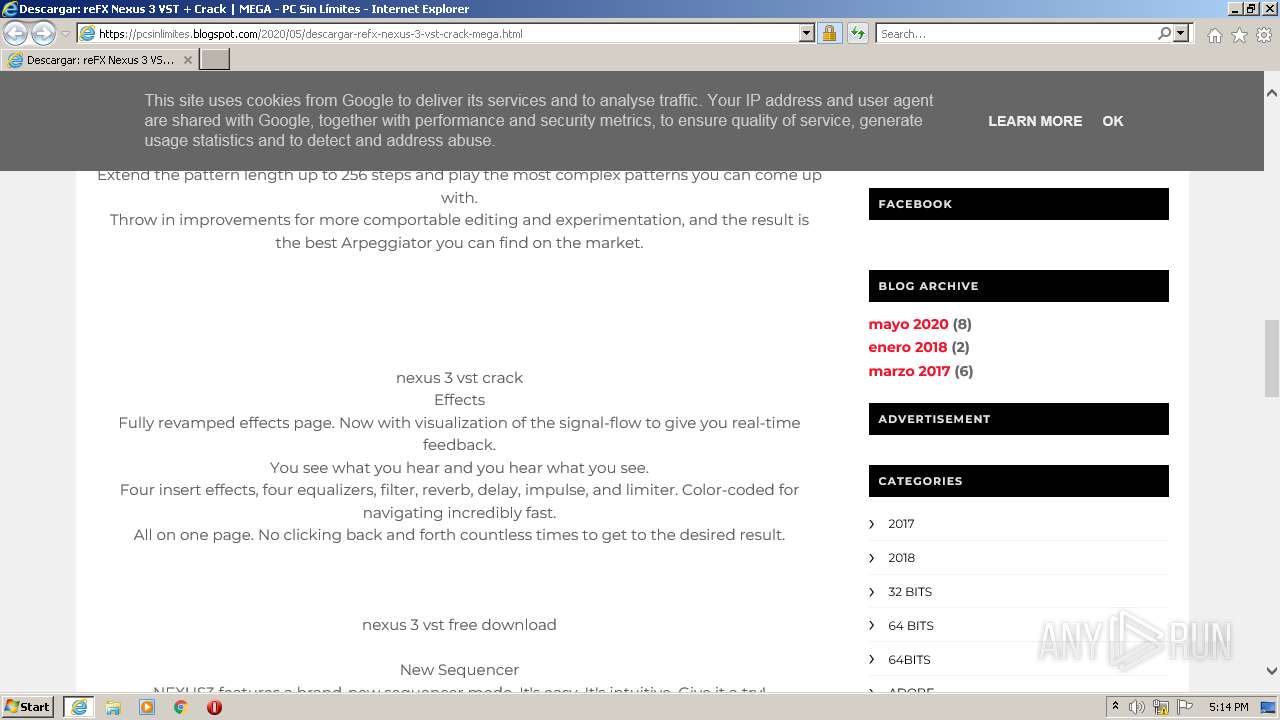
Task: Open the 32 BITS category
Action: tap(910, 592)
